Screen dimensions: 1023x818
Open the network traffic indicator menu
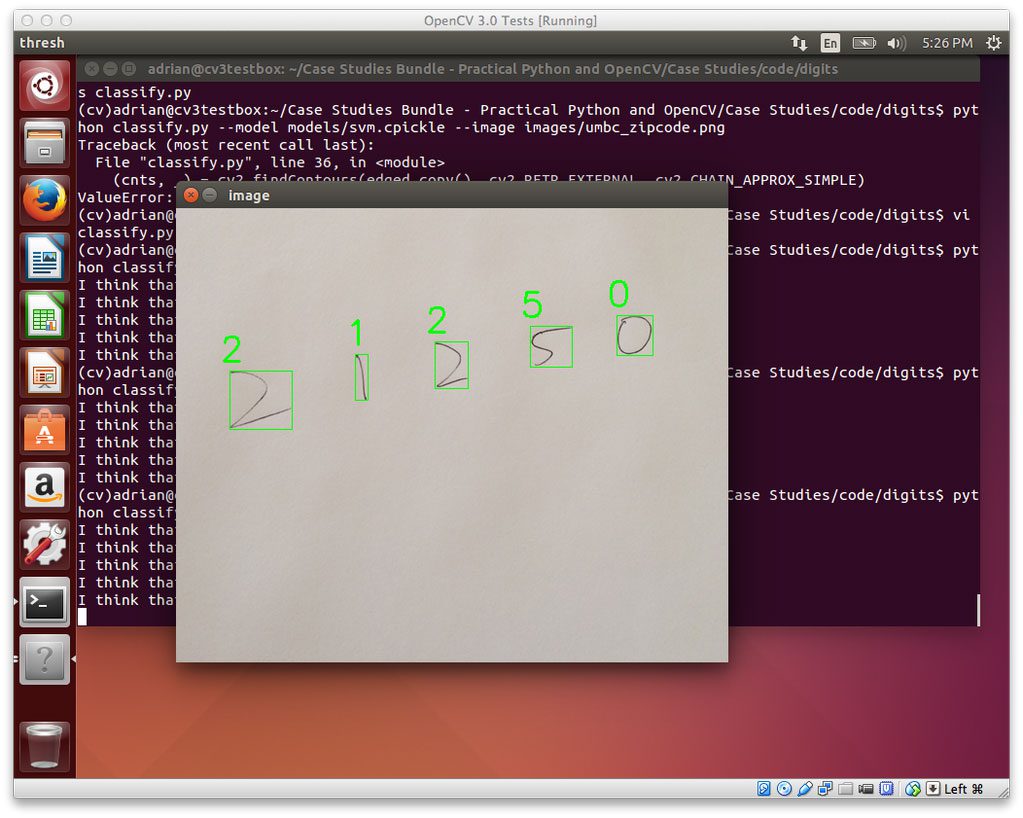click(x=800, y=43)
